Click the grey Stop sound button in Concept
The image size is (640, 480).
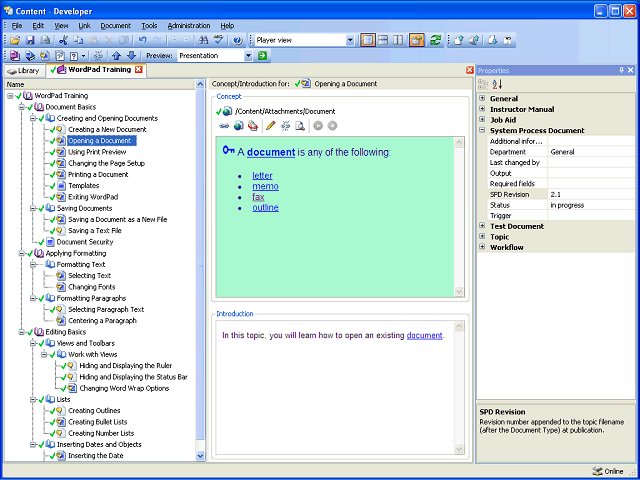click(332, 126)
